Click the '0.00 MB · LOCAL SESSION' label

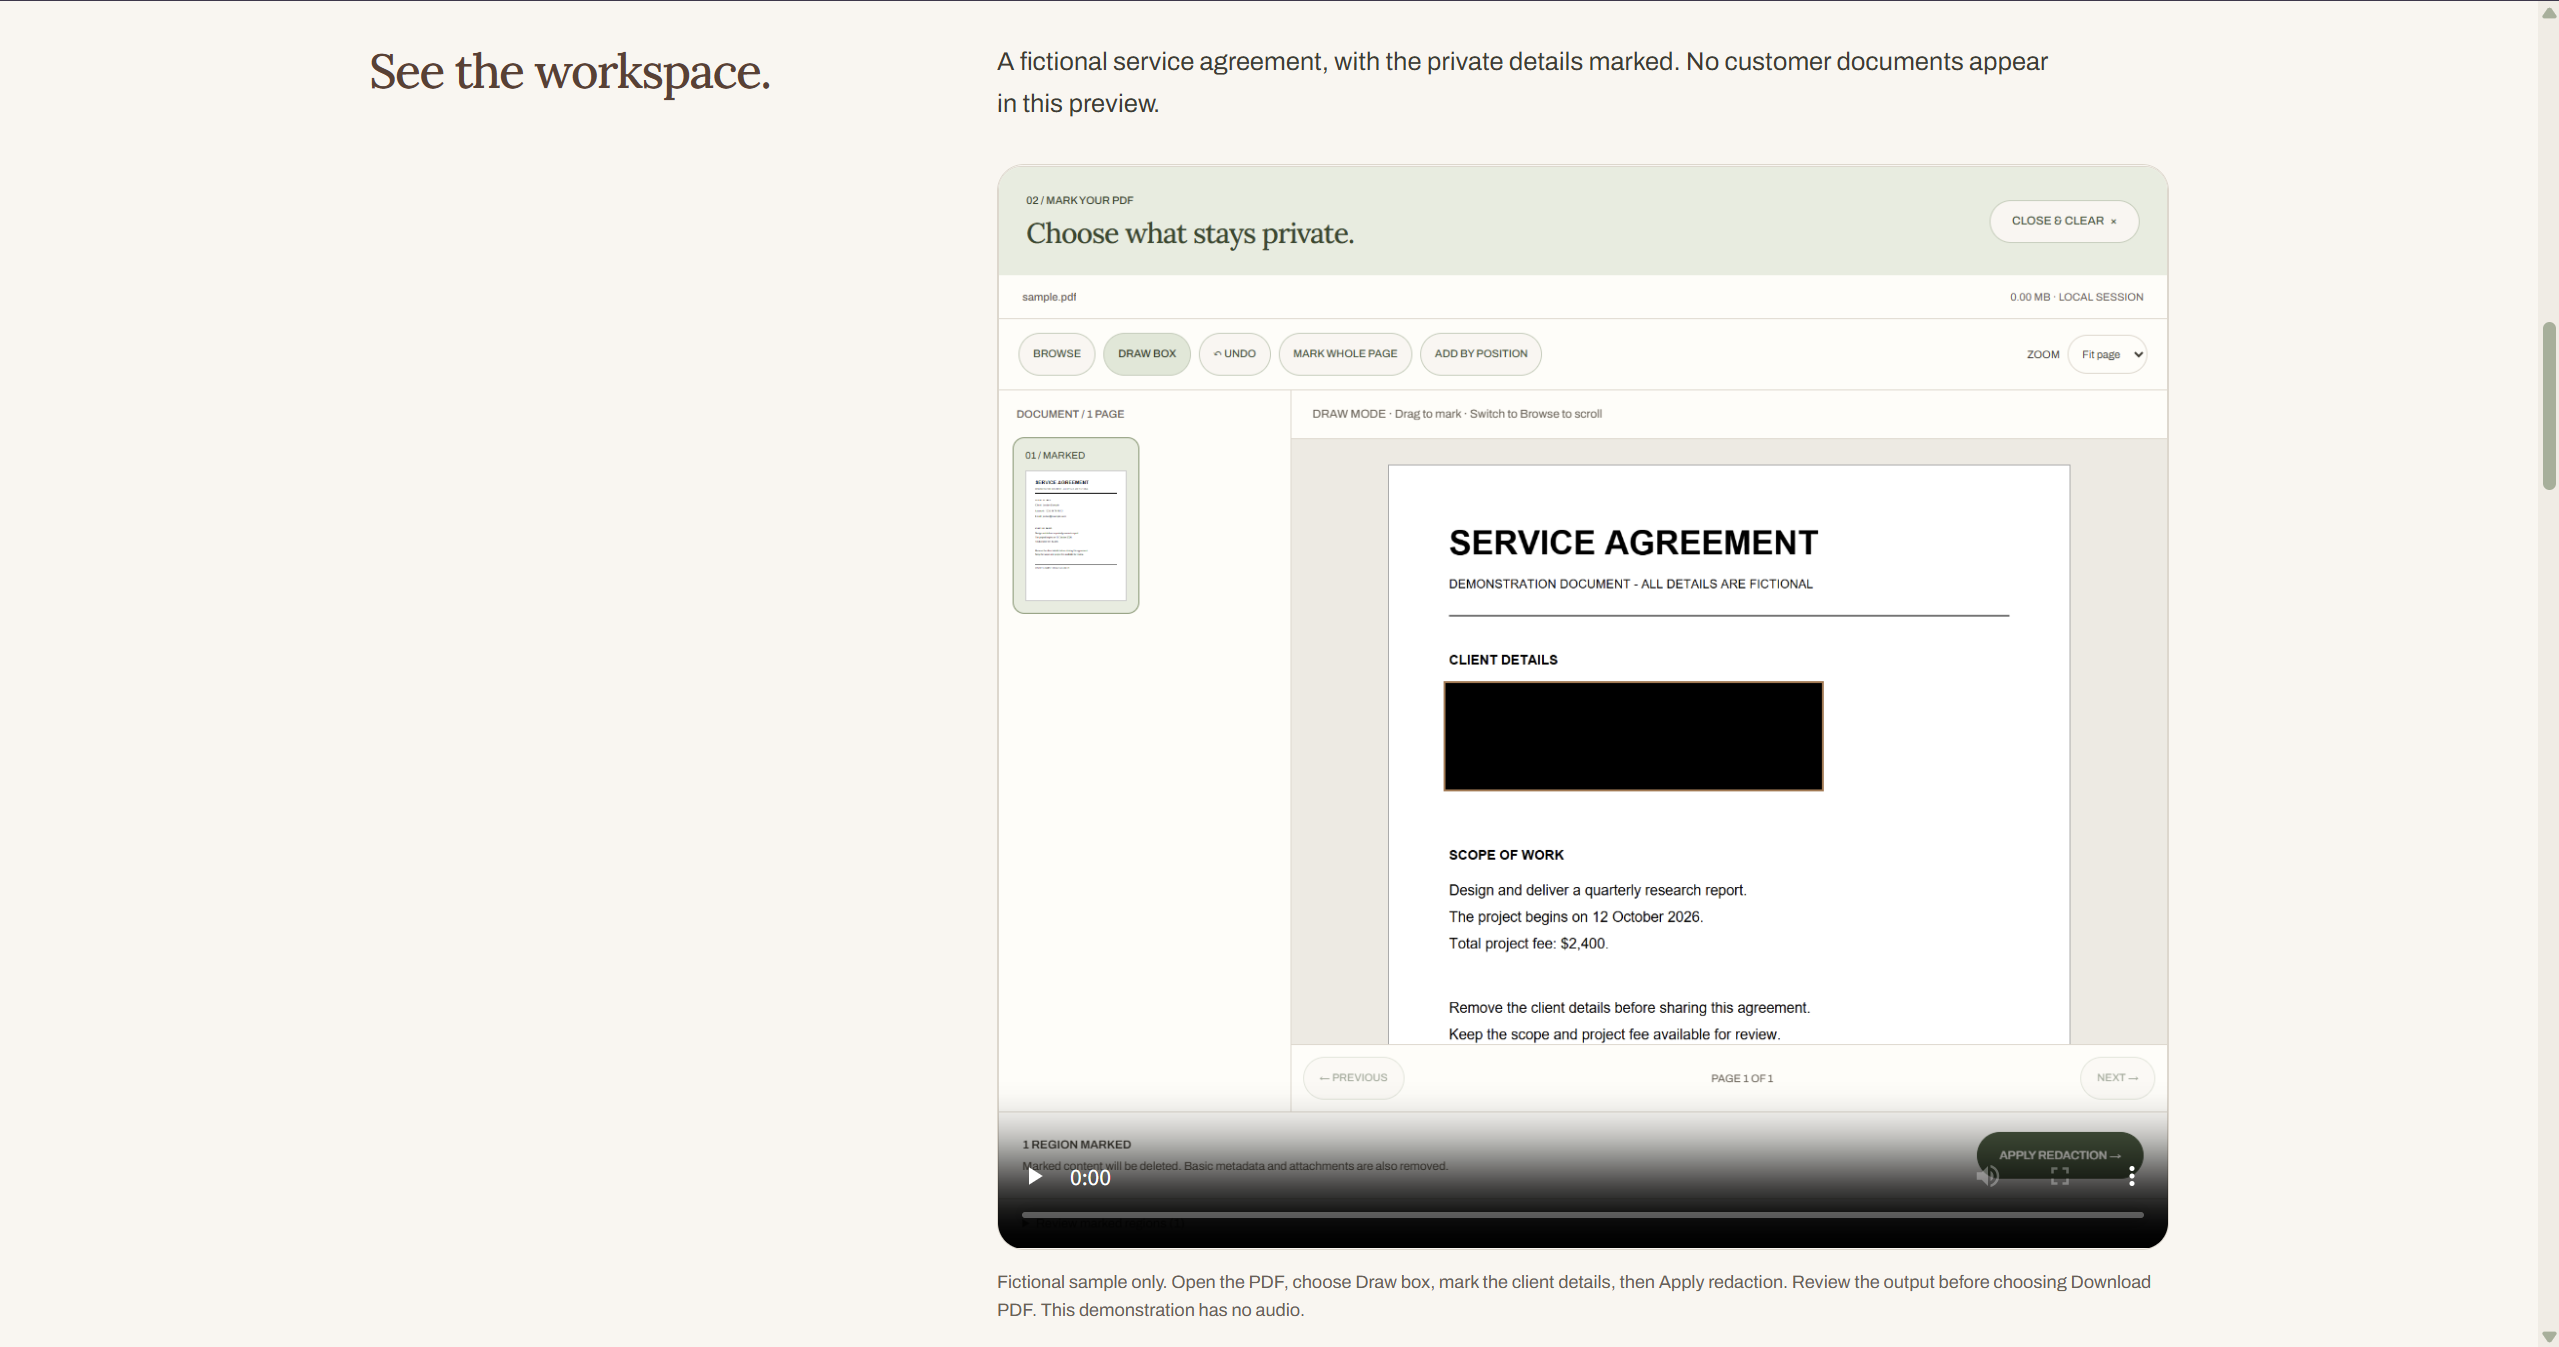2076,297
